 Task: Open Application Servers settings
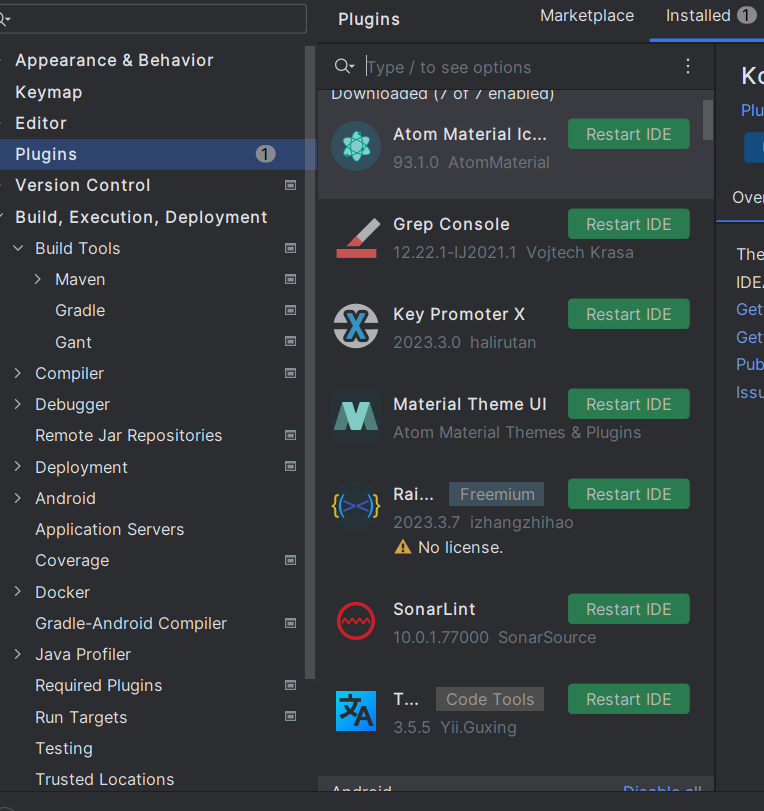(110, 530)
